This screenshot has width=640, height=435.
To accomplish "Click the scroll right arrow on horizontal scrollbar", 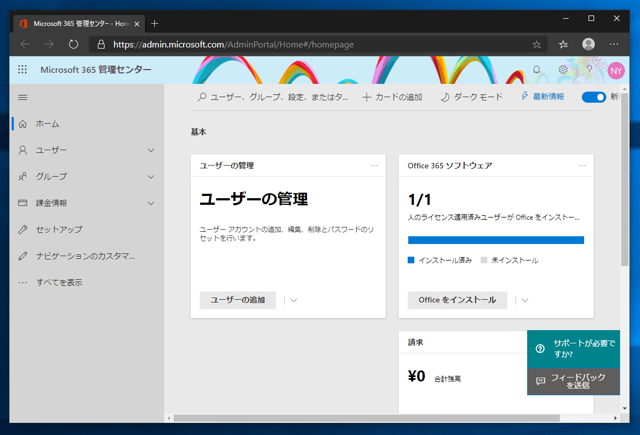I will tap(616, 418).
